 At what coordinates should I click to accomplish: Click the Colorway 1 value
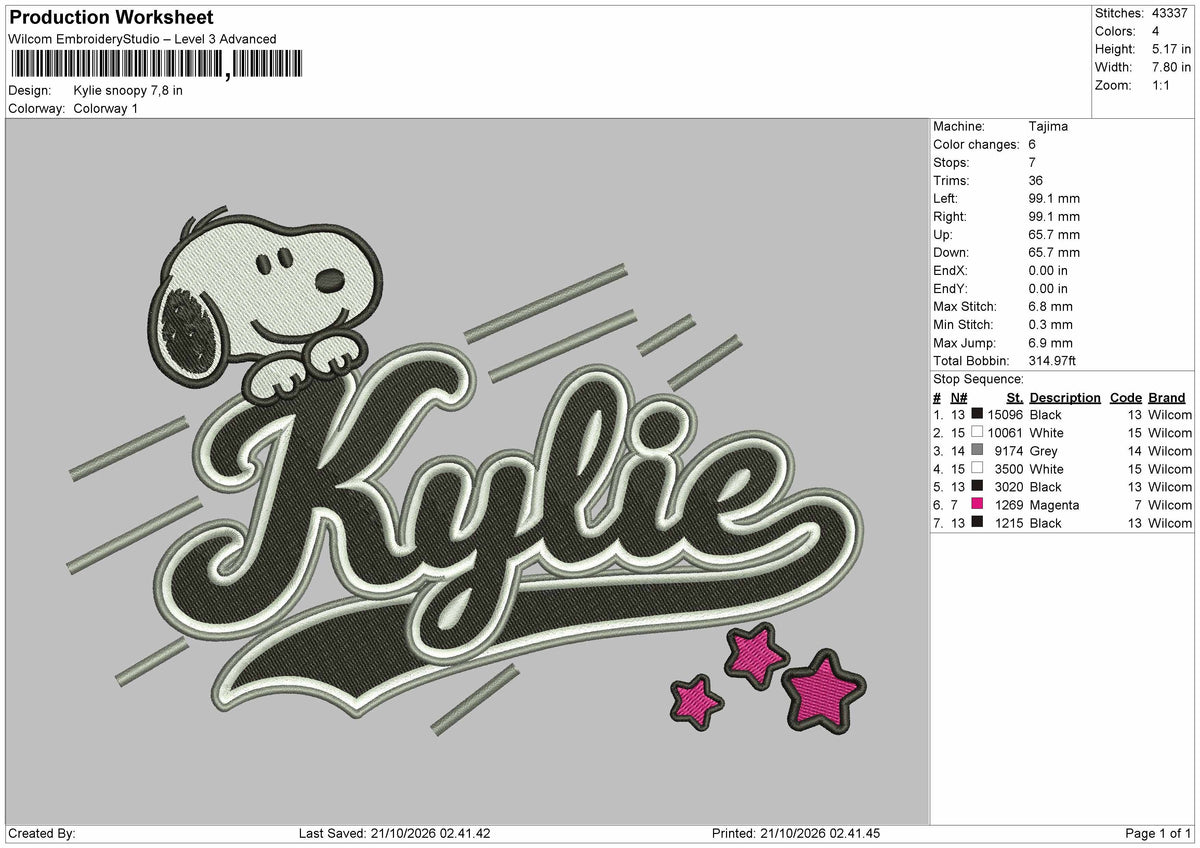(x=106, y=108)
